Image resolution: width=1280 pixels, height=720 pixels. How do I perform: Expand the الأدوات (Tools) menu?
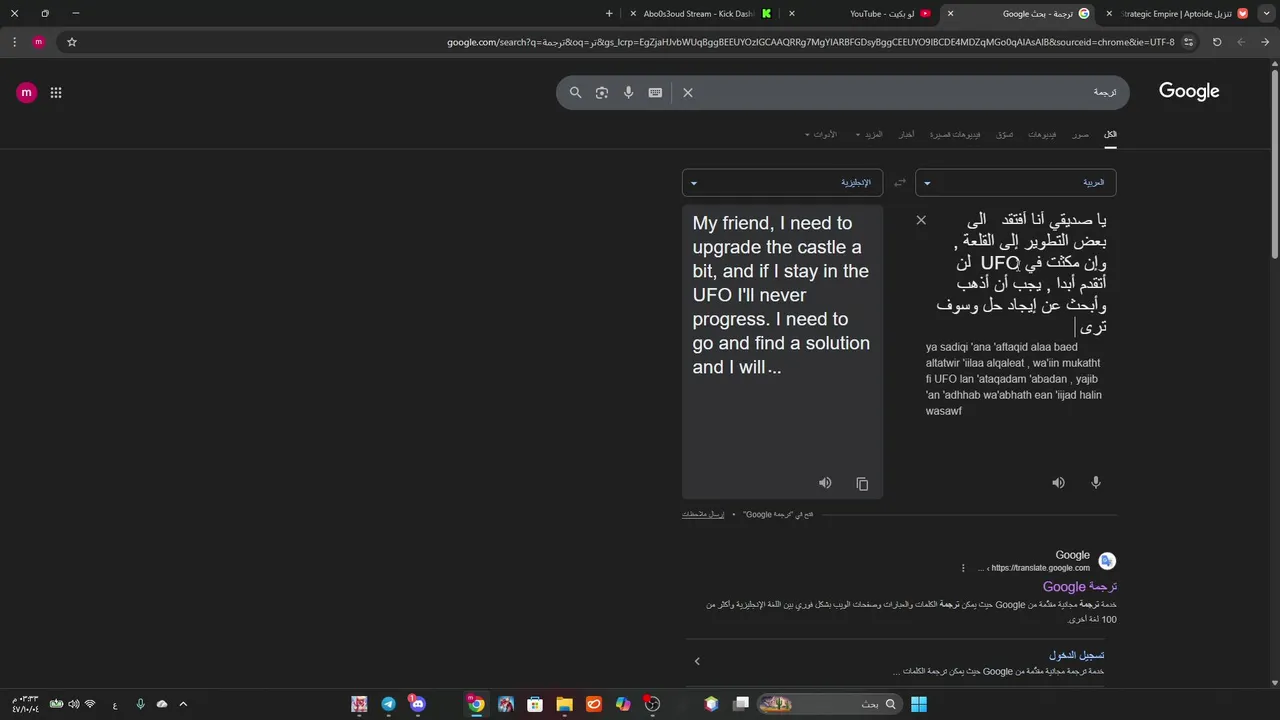point(822,134)
